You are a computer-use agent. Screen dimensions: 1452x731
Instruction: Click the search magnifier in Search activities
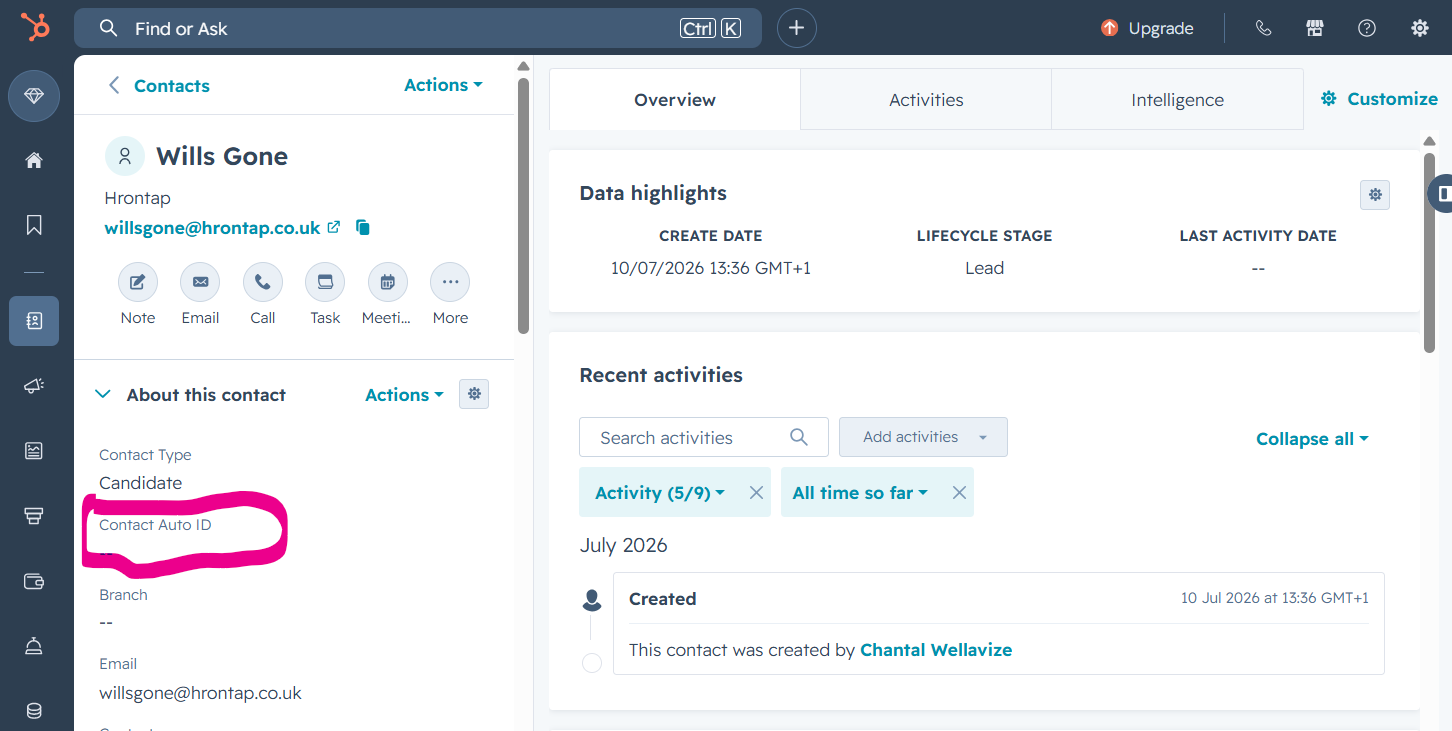tap(798, 437)
